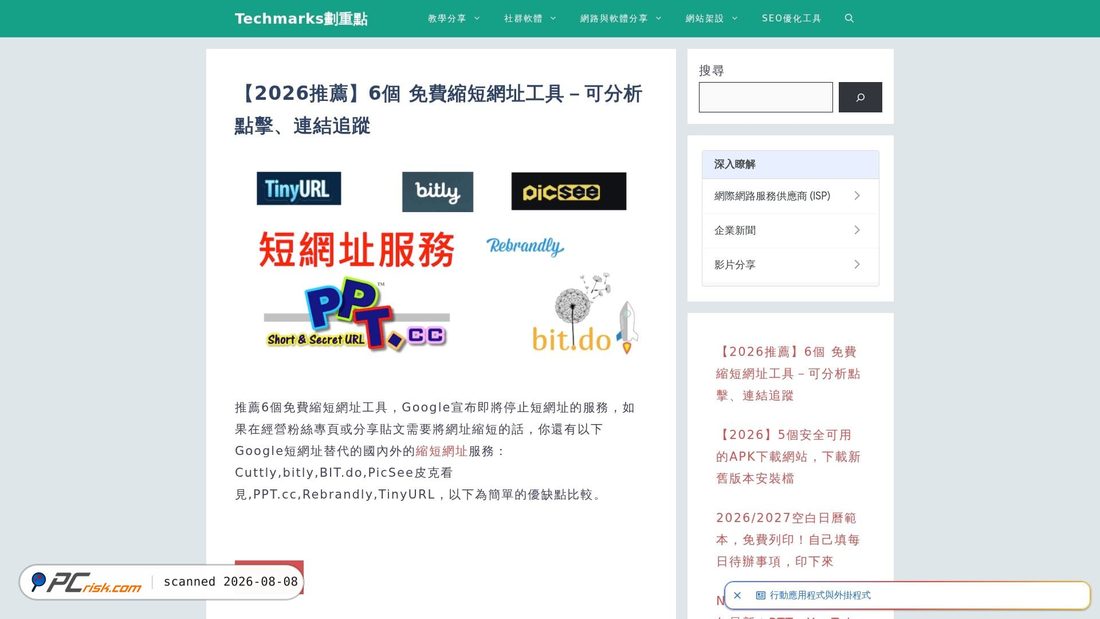The width and height of the screenshot is (1100, 619).
Task: Click chevron beside 網際網路服務供應商 (ISP)
Action: pyautogui.click(x=857, y=196)
